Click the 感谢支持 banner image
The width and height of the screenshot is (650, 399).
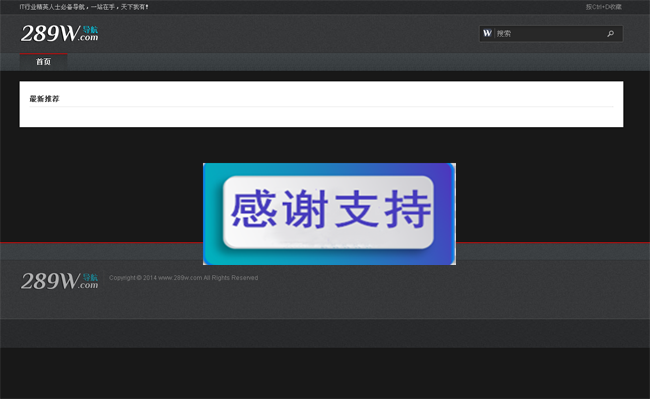click(x=329, y=214)
